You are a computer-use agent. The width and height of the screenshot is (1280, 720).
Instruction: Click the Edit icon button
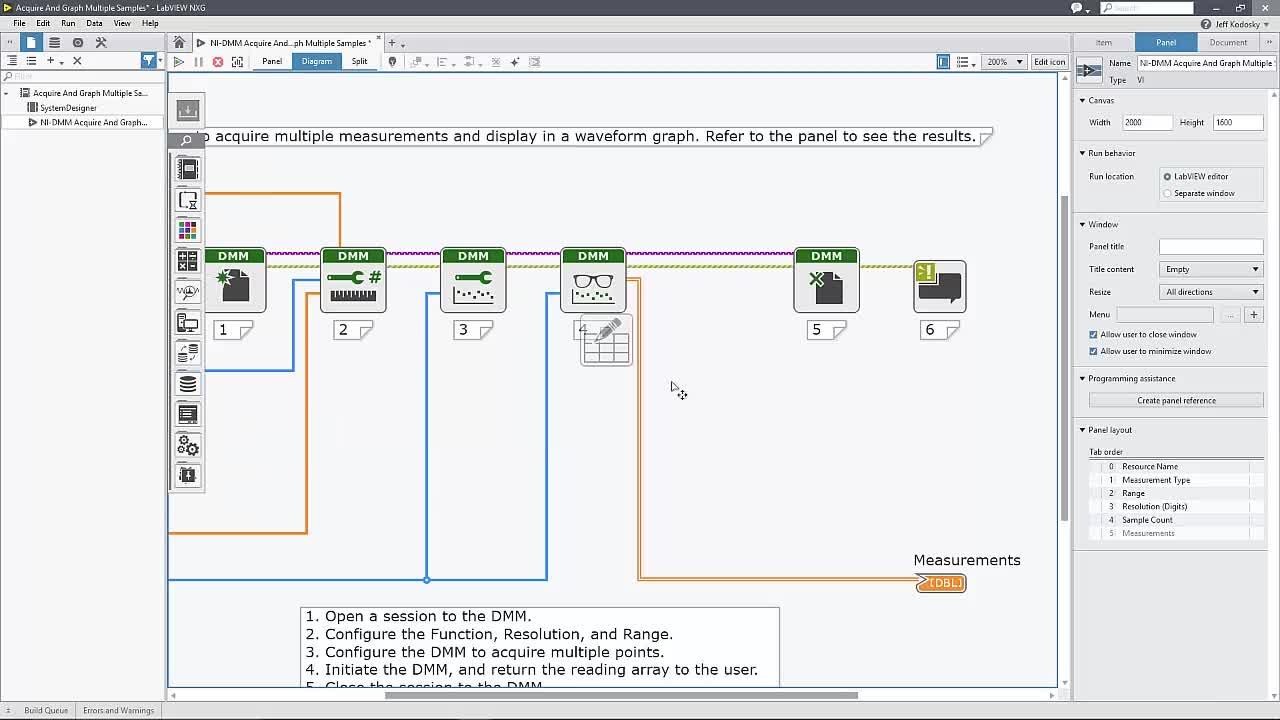click(x=1049, y=62)
